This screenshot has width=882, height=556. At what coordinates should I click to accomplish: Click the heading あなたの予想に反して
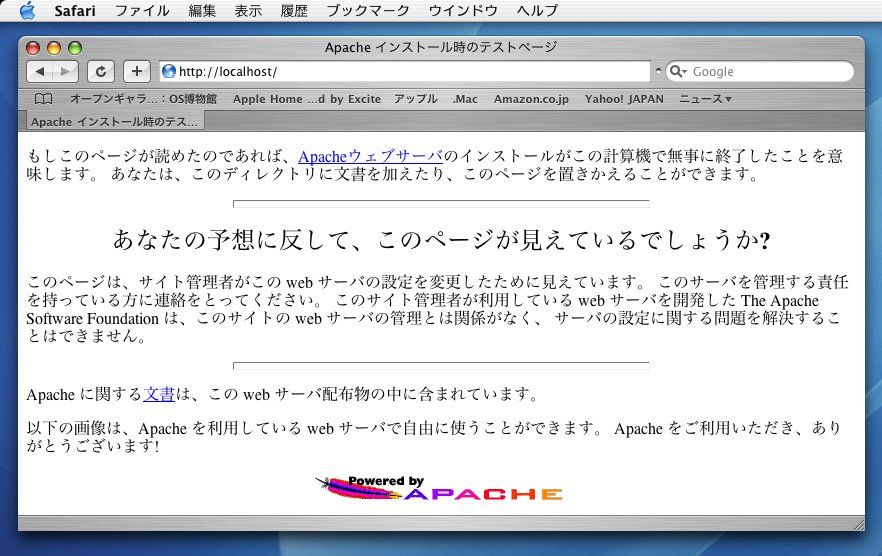click(x=441, y=240)
